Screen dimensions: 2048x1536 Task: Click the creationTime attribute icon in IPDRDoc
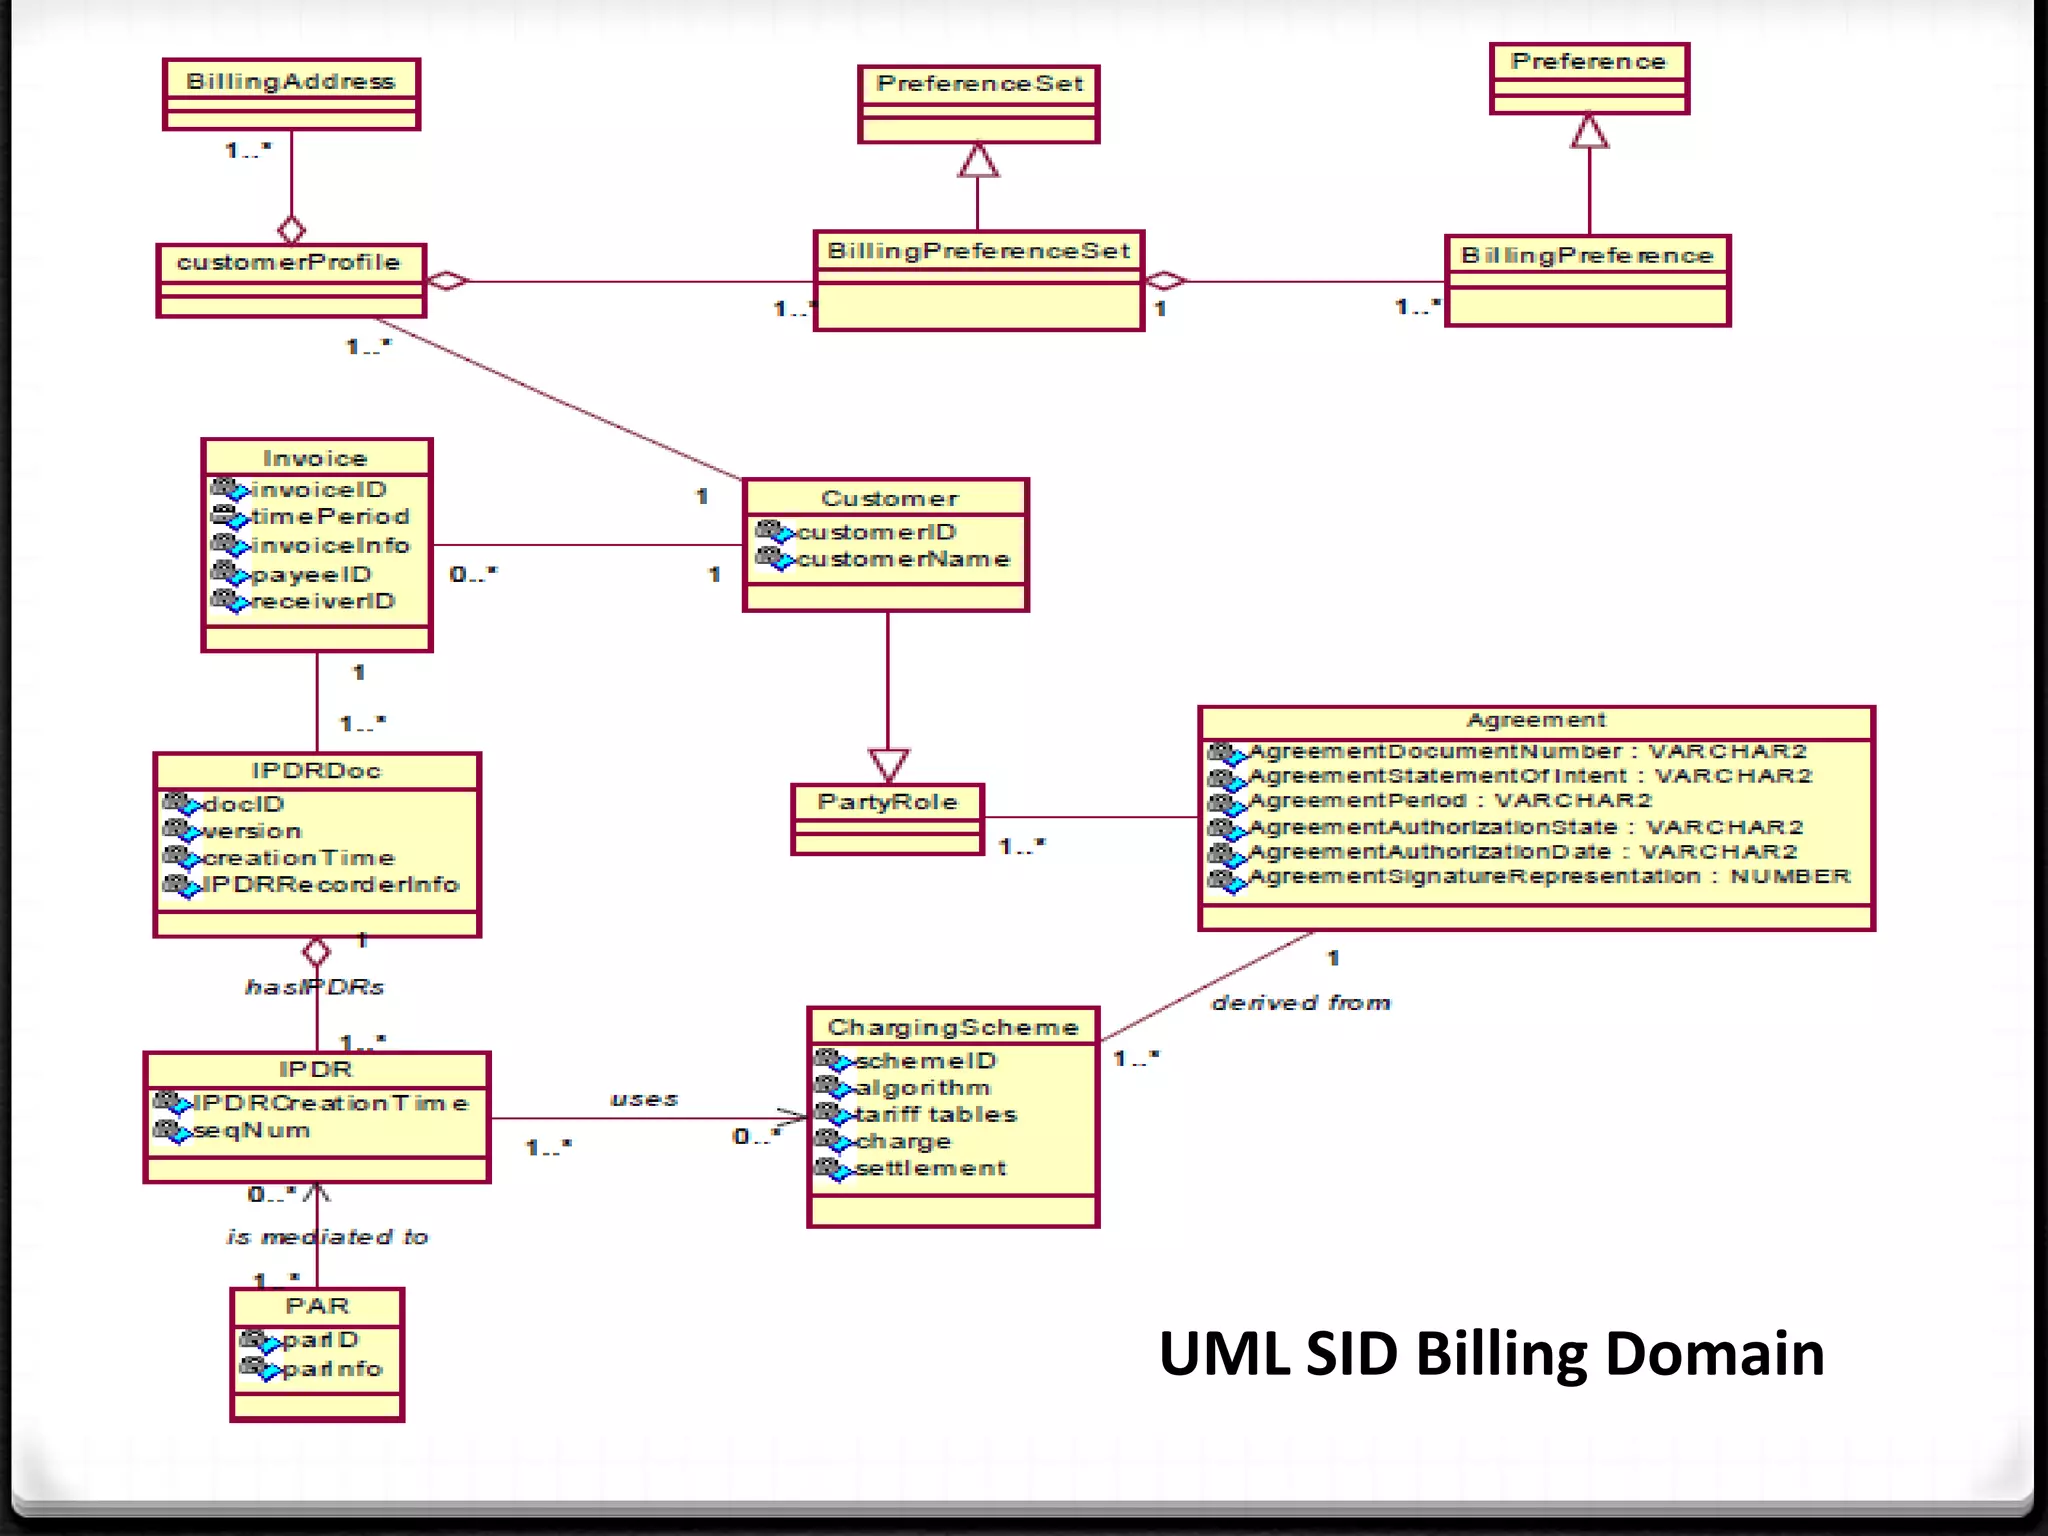pos(181,858)
